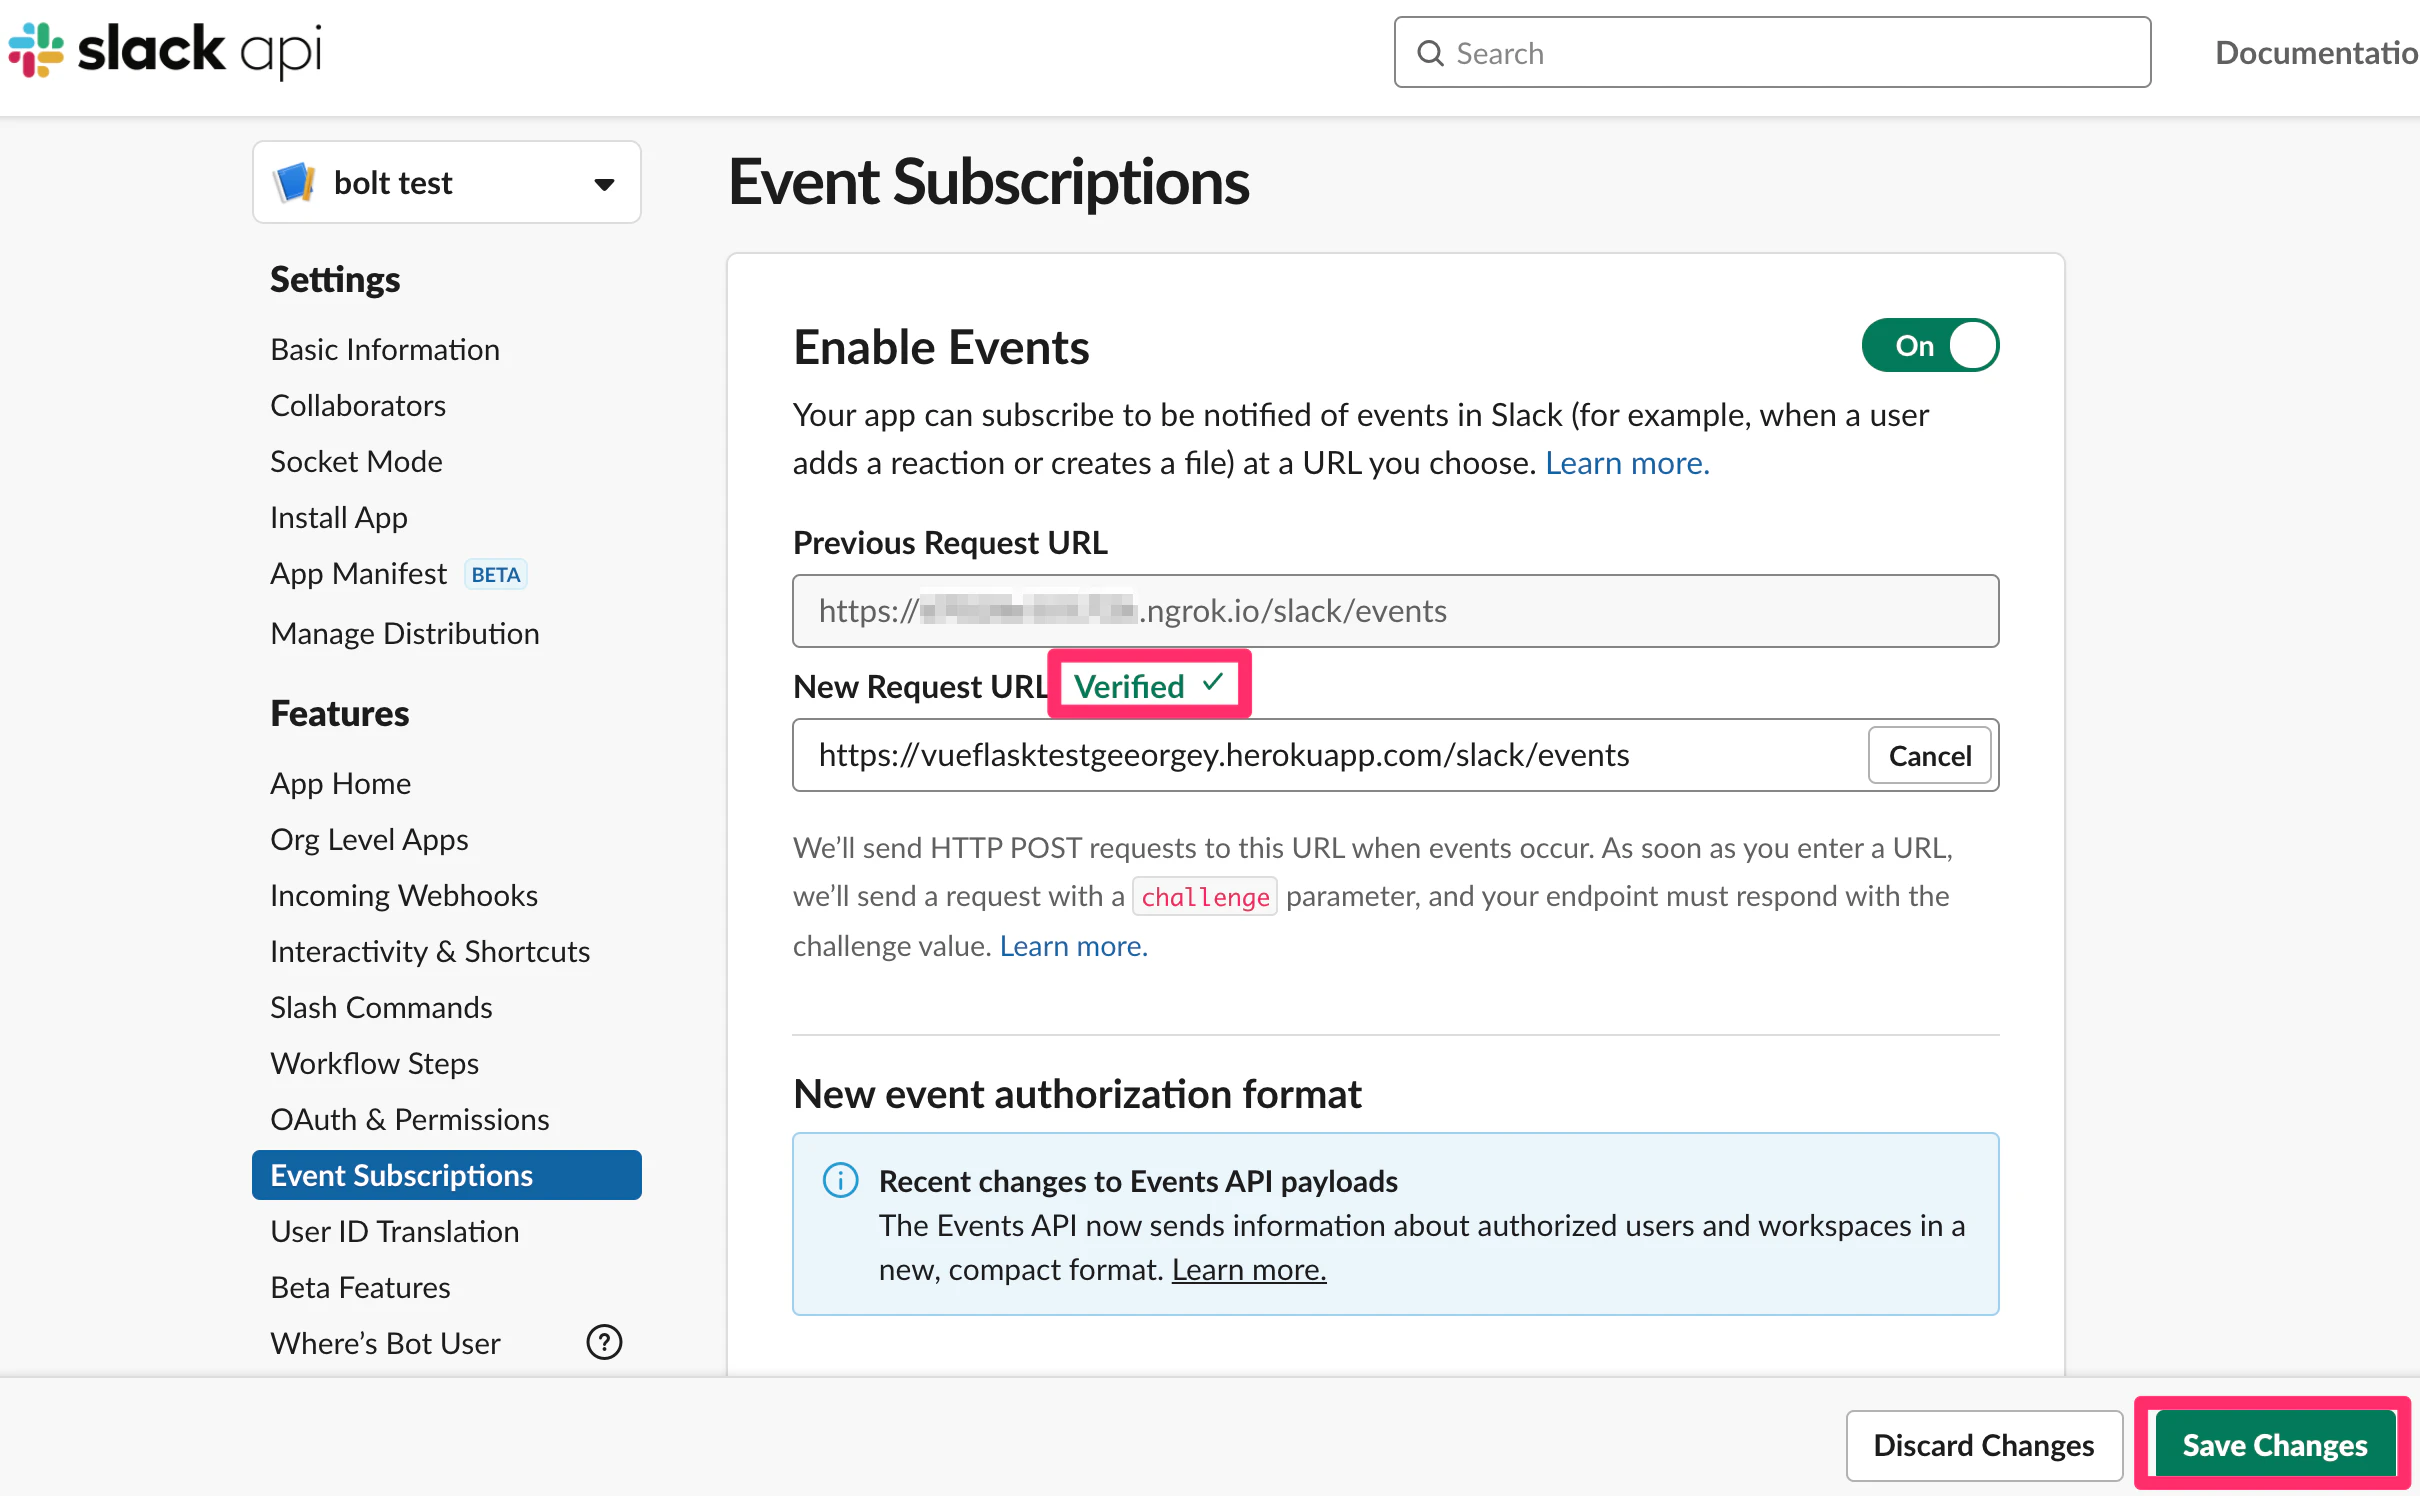Open help icon beside Where's Bot User

604,1342
